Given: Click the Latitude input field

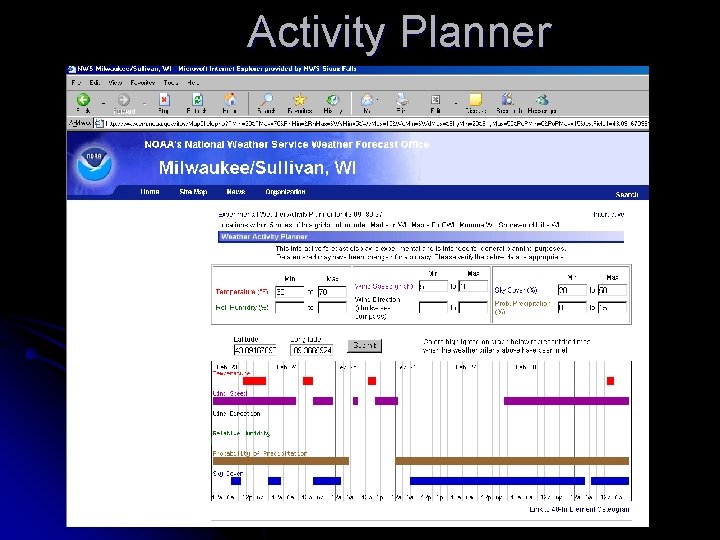Looking at the screenshot, I should [255, 350].
